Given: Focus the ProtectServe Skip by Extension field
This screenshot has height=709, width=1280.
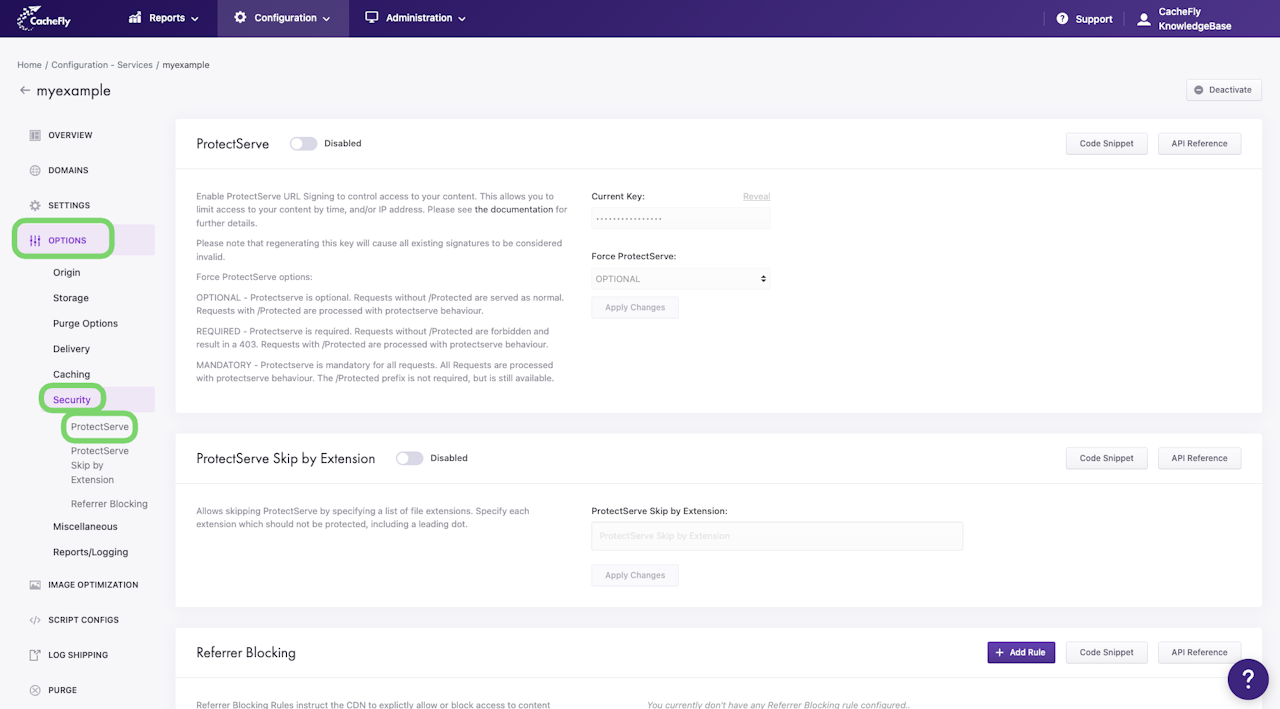Looking at the screenshot, I should [776, 536].
